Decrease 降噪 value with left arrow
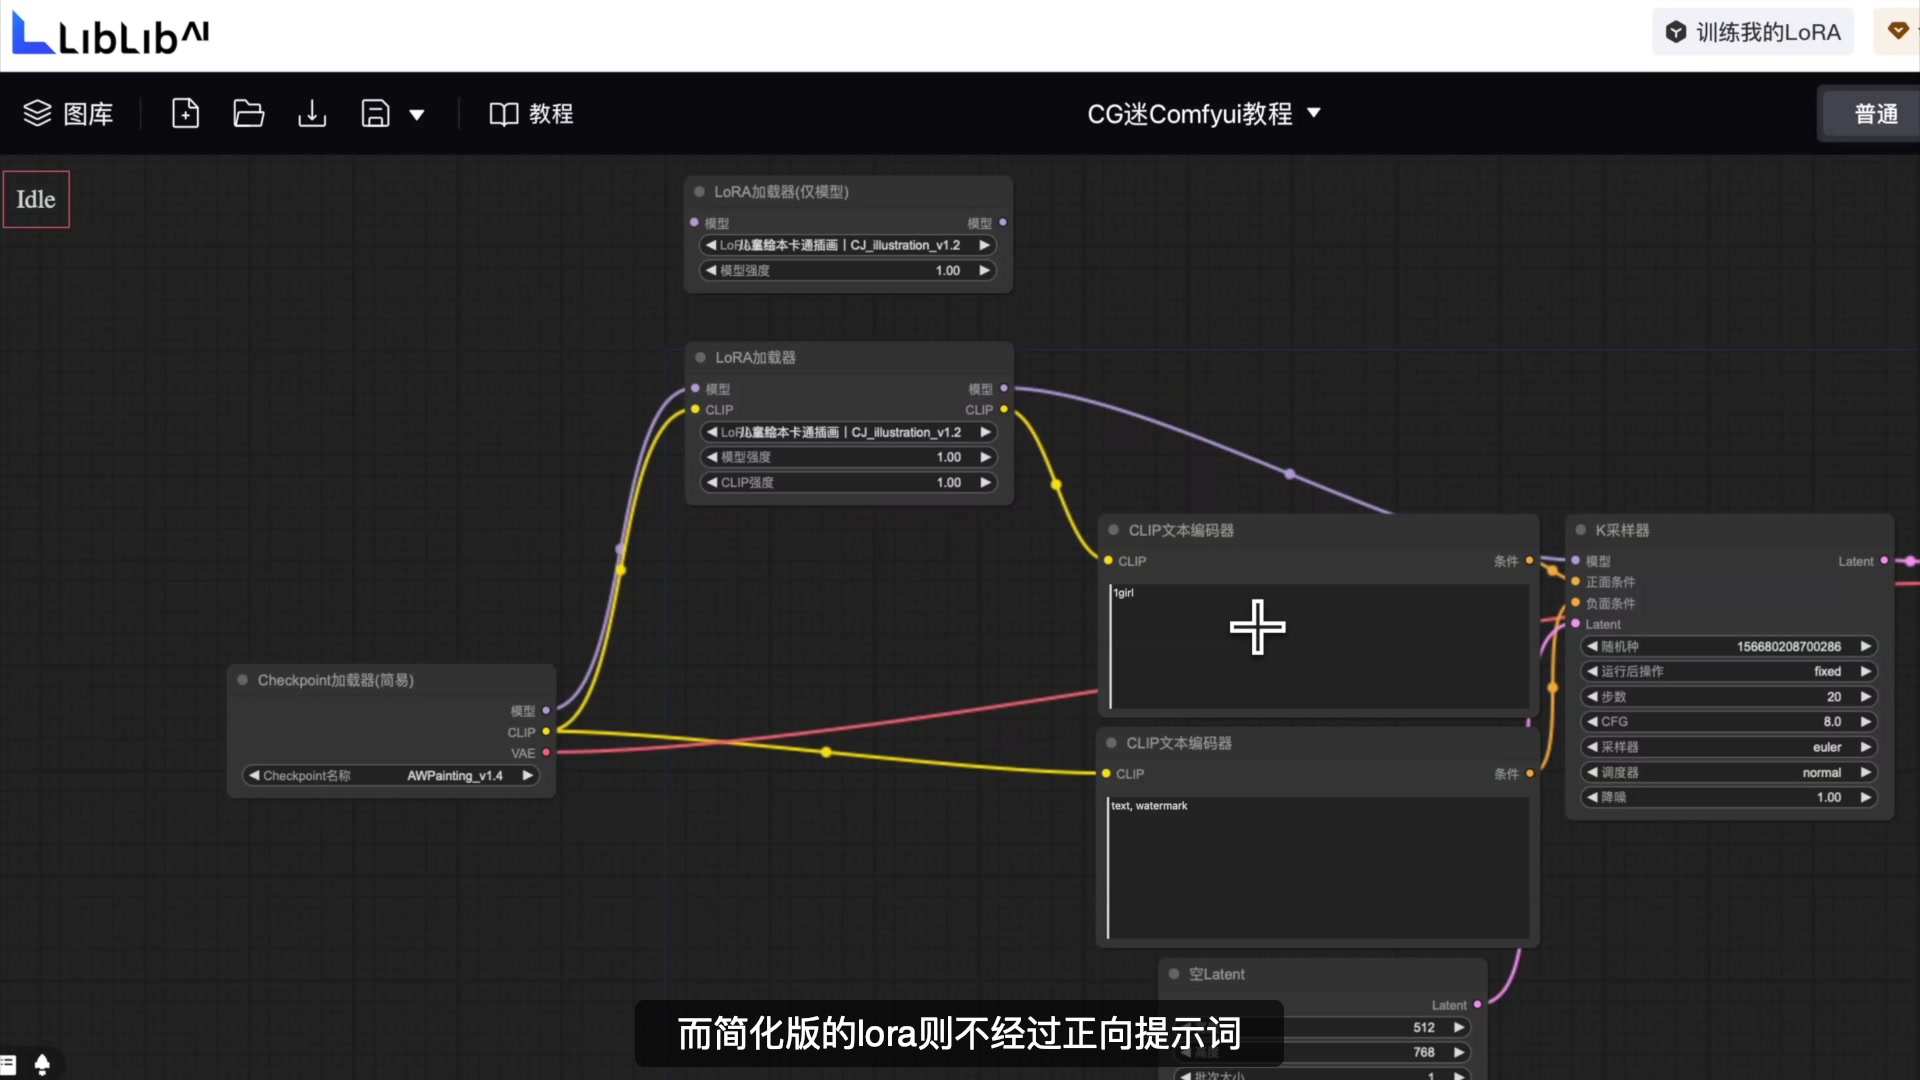Image resolution: width=1920 pixels, height=1080 pixels. pyautogui.click(x=1591, y=798)
